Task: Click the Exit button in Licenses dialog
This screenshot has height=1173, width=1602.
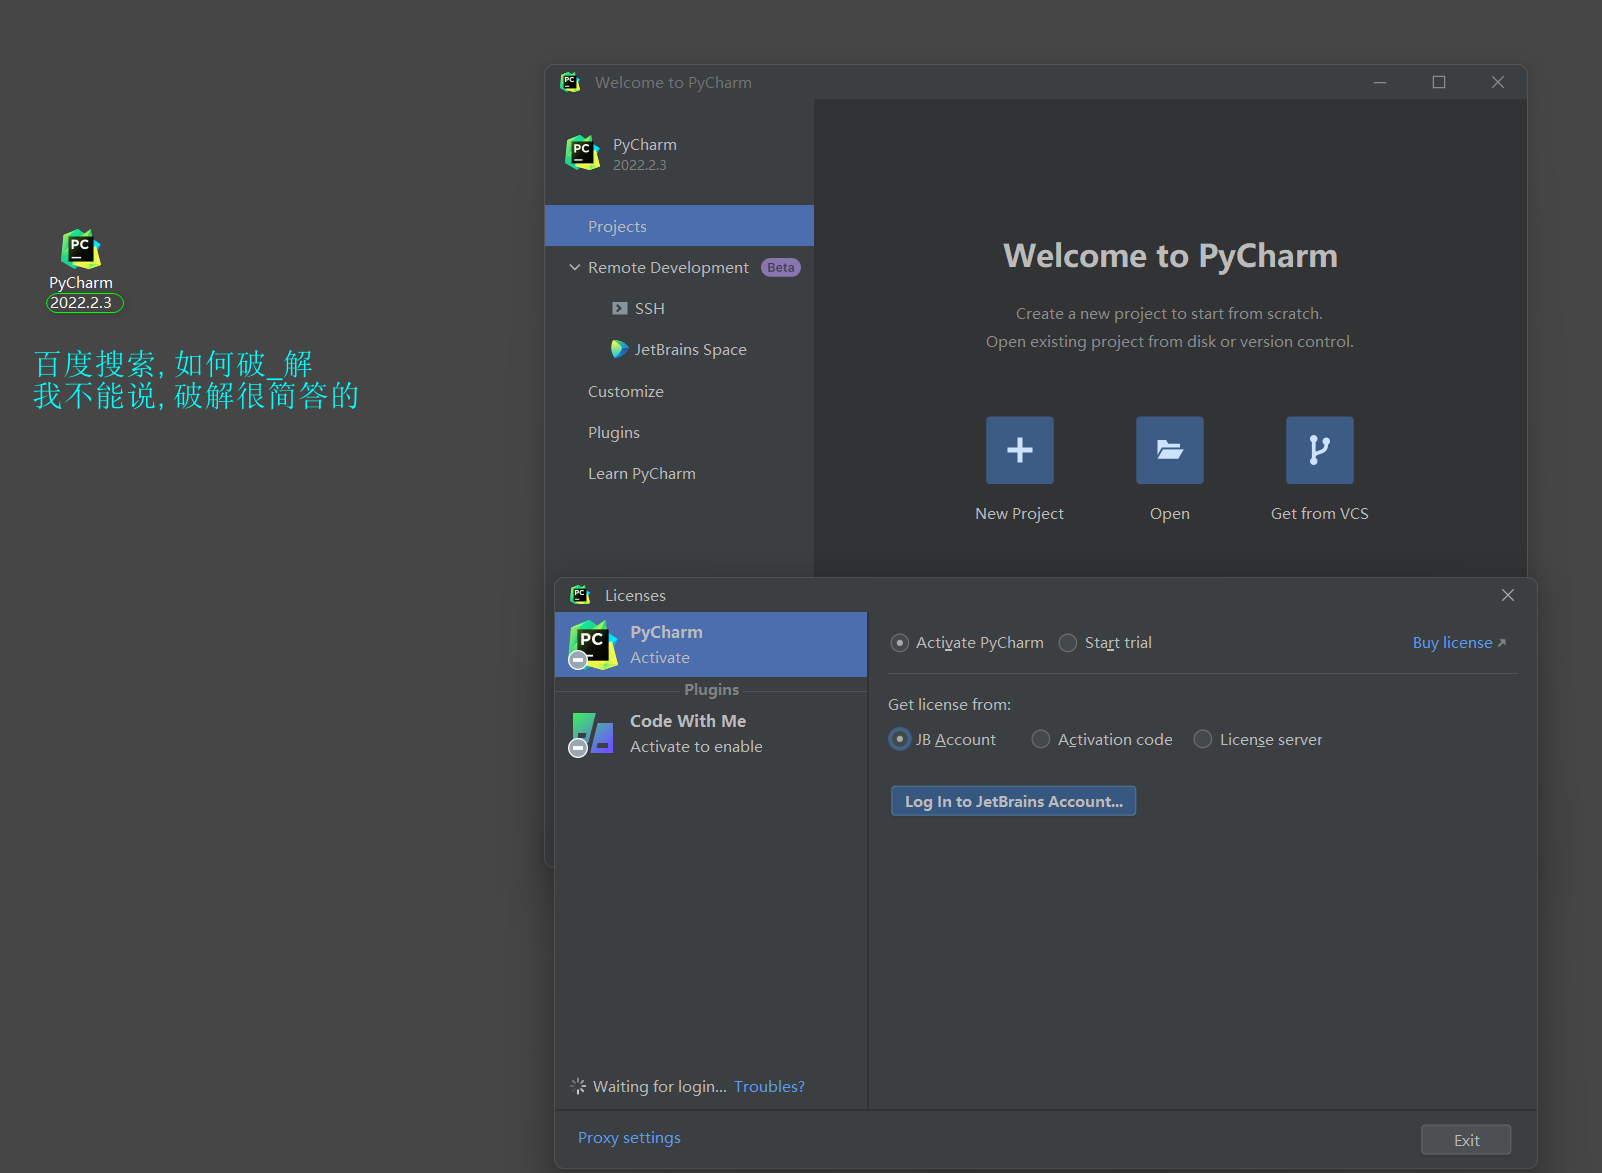Action: [x=1466, y=1140]
